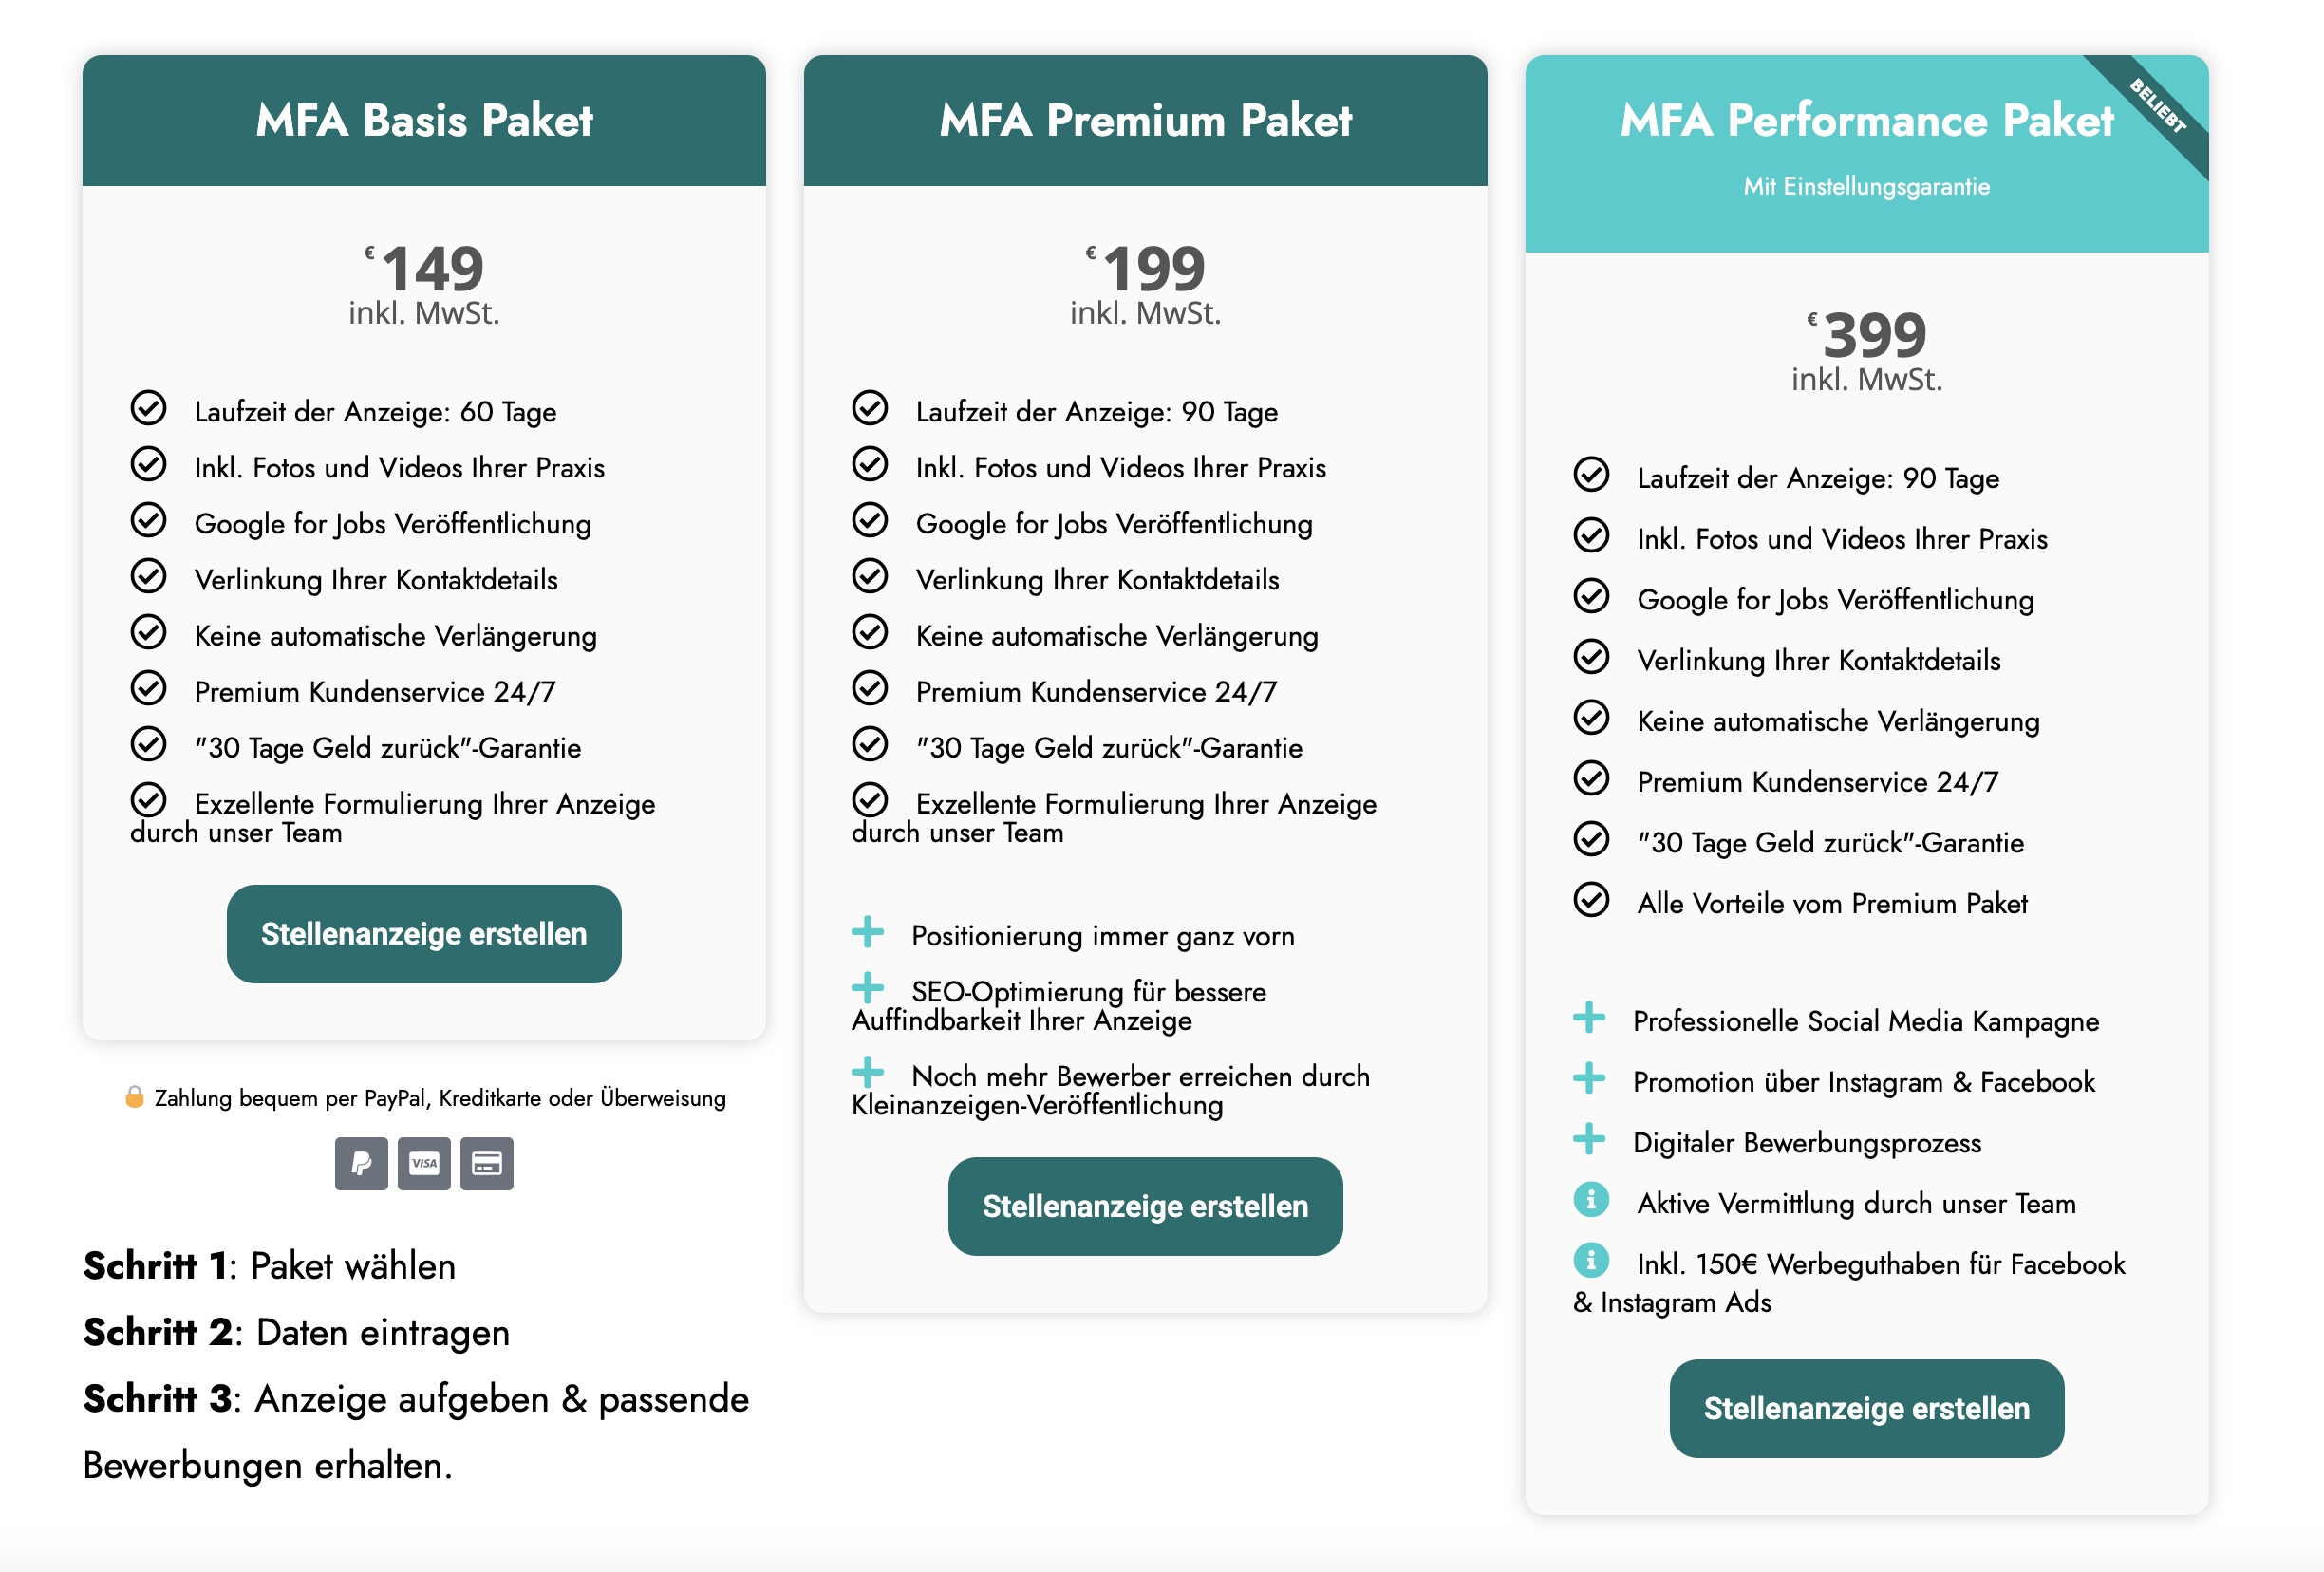Click the MFA Premium Paket header
Image resolution: width=2324 pixels, height=1572 pixels.
point(1145,121)
